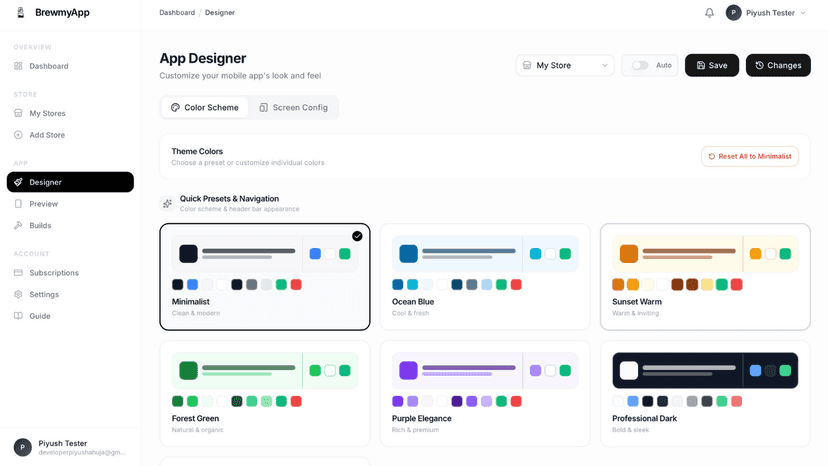Image resolution: width=828 pixels, height=466 pixels.
Task: Click the Settings gear icon
Action: (18, 294)
